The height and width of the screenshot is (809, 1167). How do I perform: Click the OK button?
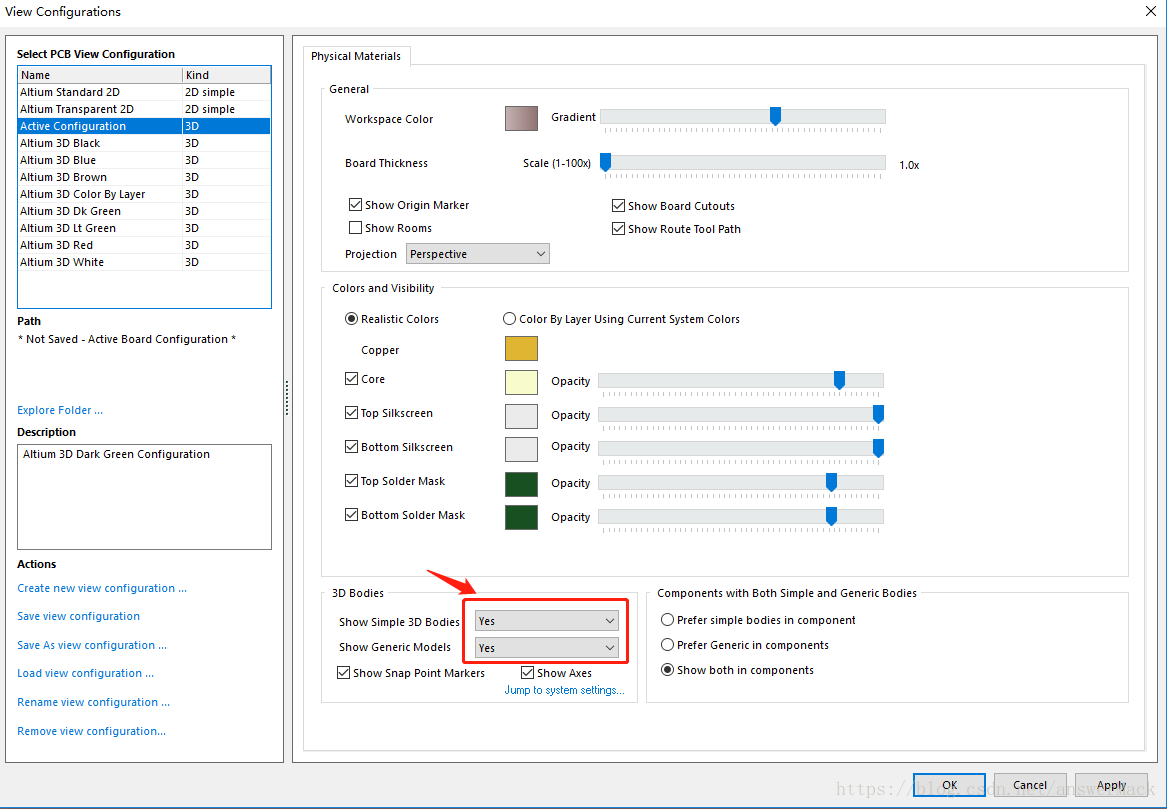(949, 785)
